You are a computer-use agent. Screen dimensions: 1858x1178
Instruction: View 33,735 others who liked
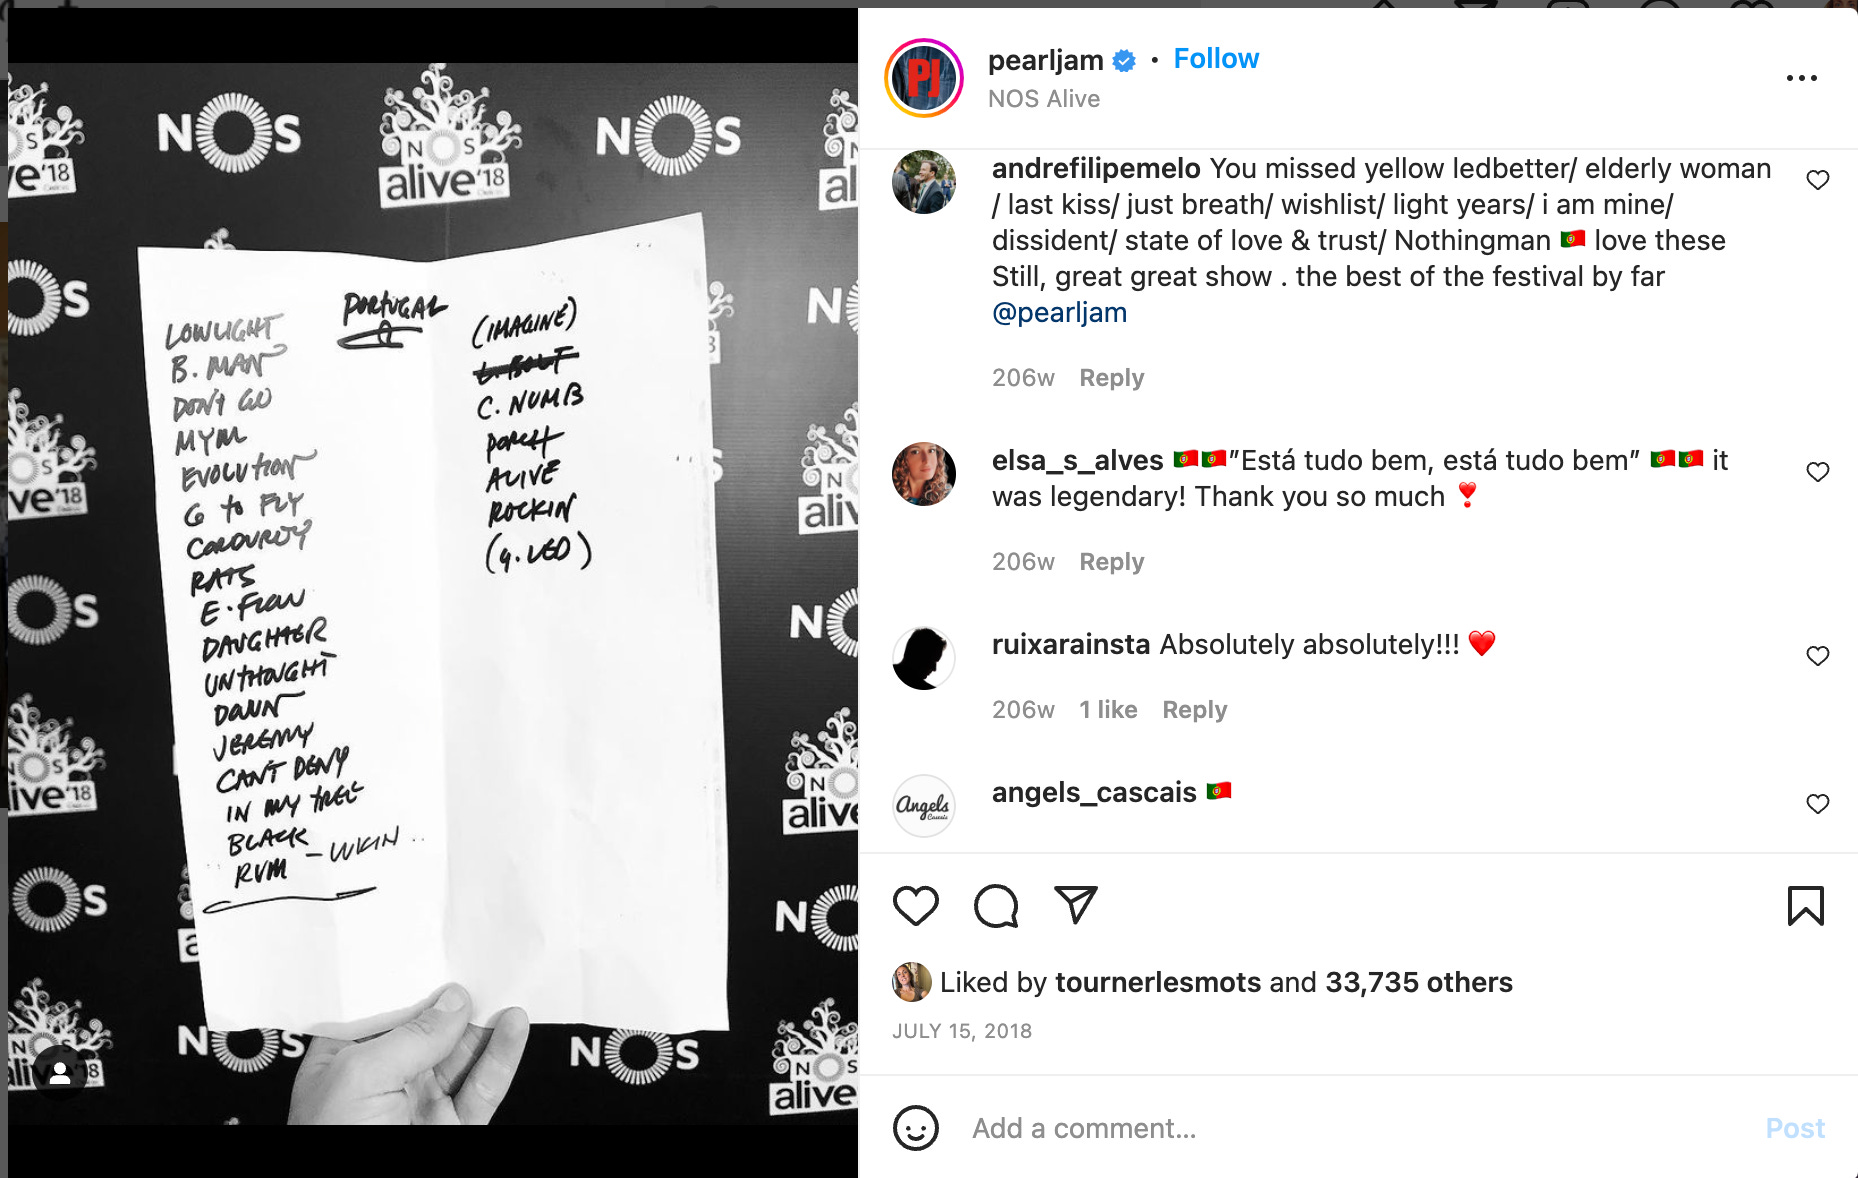(x=1418, y=982)
